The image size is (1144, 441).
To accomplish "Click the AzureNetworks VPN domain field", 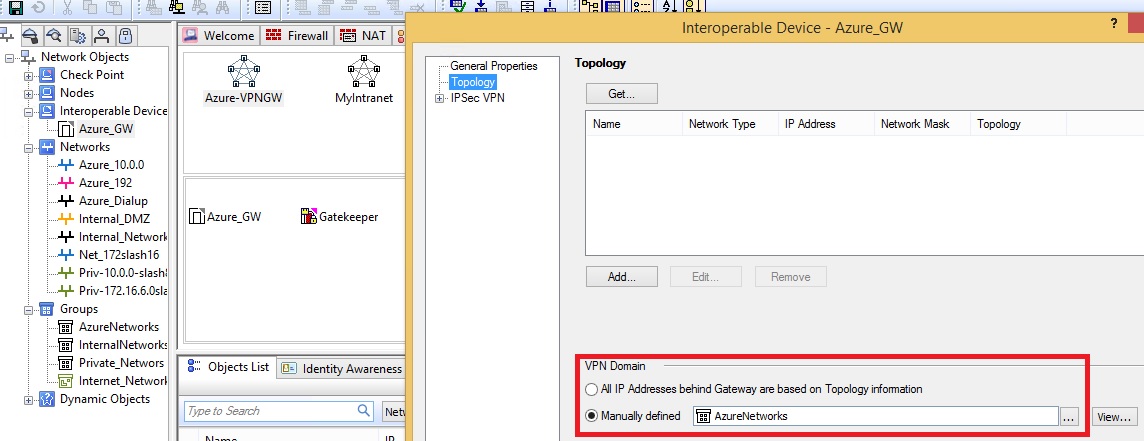I will 875,416.
